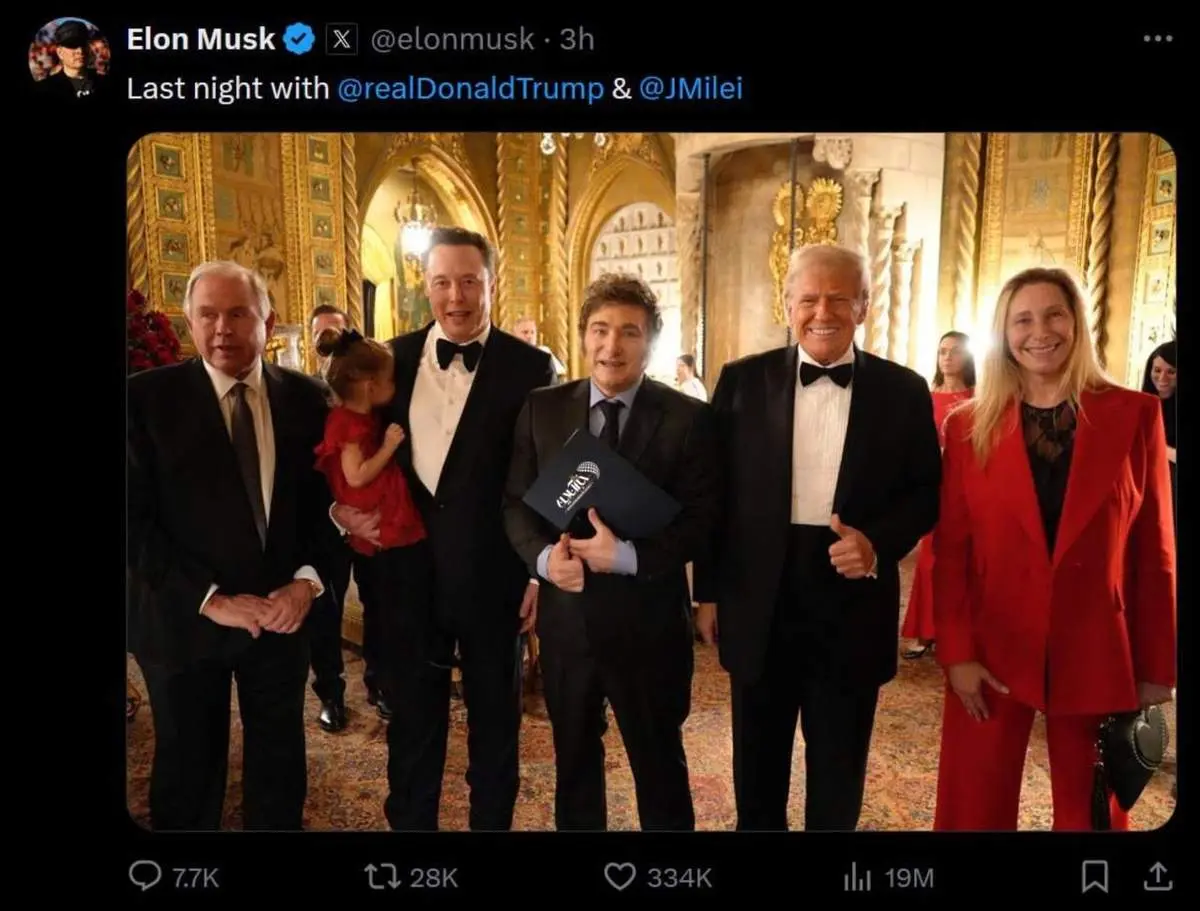Viewport: 1200px width, 911px height.
Task: Click the blue verified checkmark badge
Action: click(299, 39)
